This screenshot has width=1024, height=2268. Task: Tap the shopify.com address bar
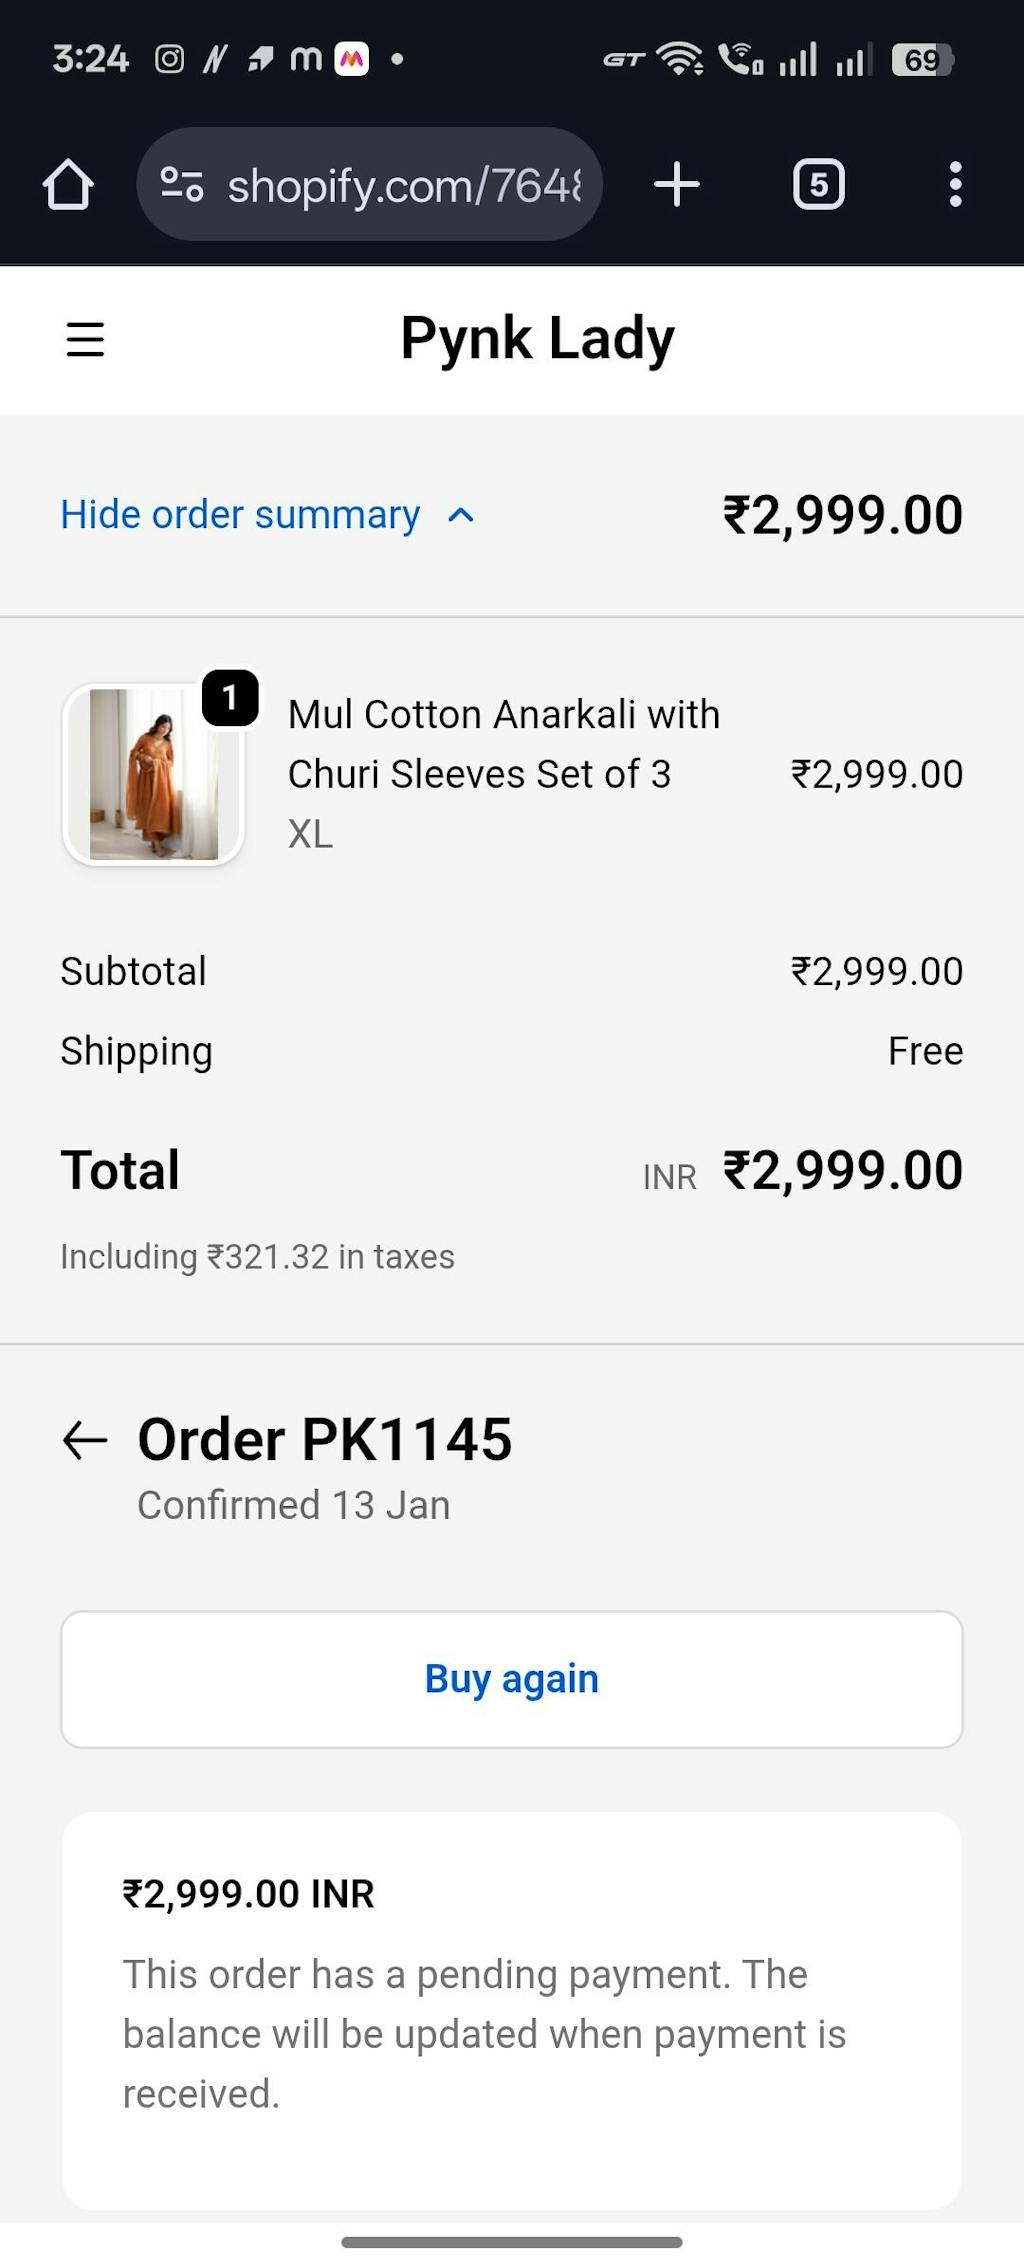pyautogui.click(x=400, y=185)
